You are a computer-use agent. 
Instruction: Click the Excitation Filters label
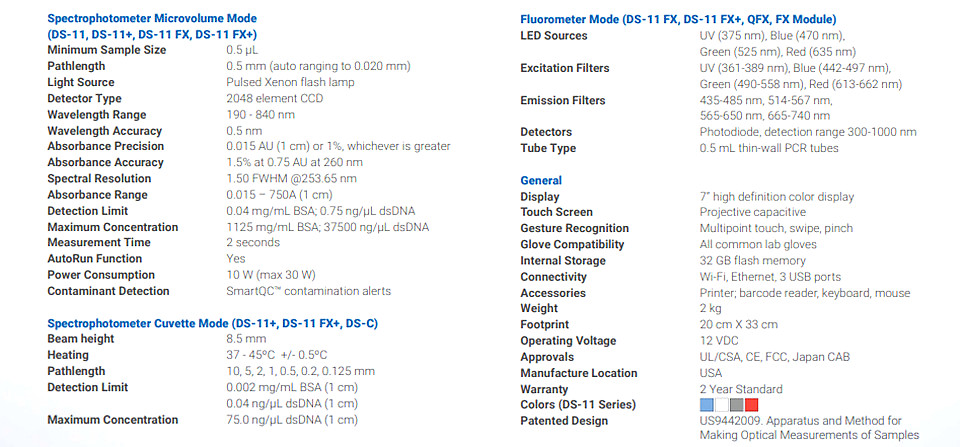564,68
